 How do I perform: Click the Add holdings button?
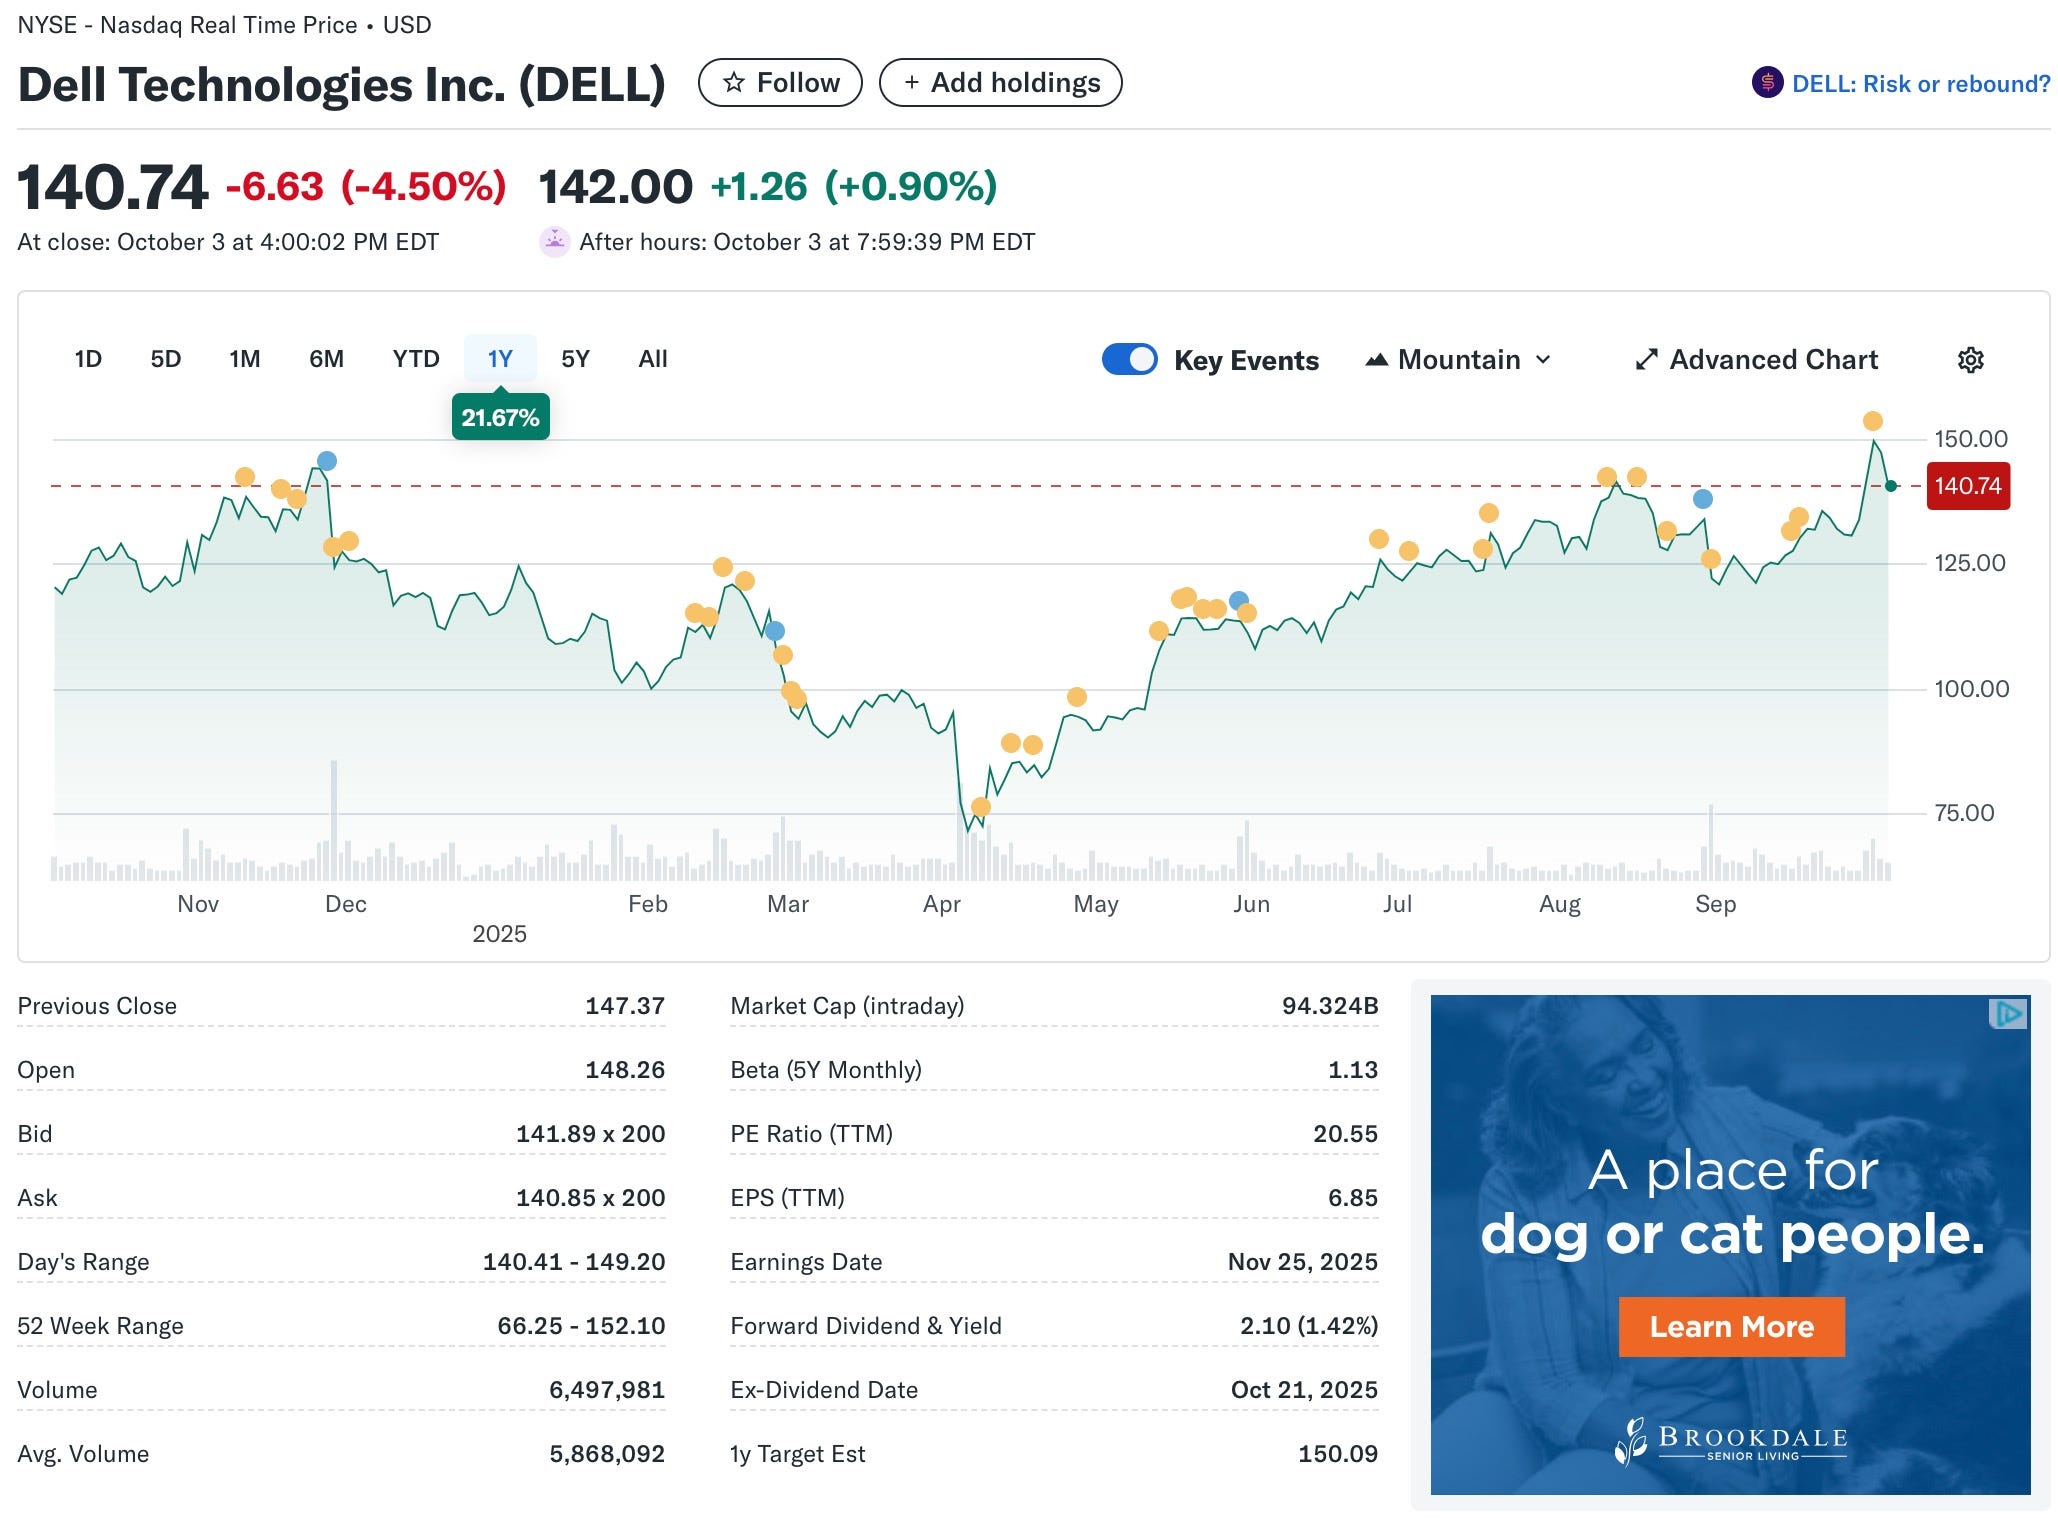tap(1000, 83)
